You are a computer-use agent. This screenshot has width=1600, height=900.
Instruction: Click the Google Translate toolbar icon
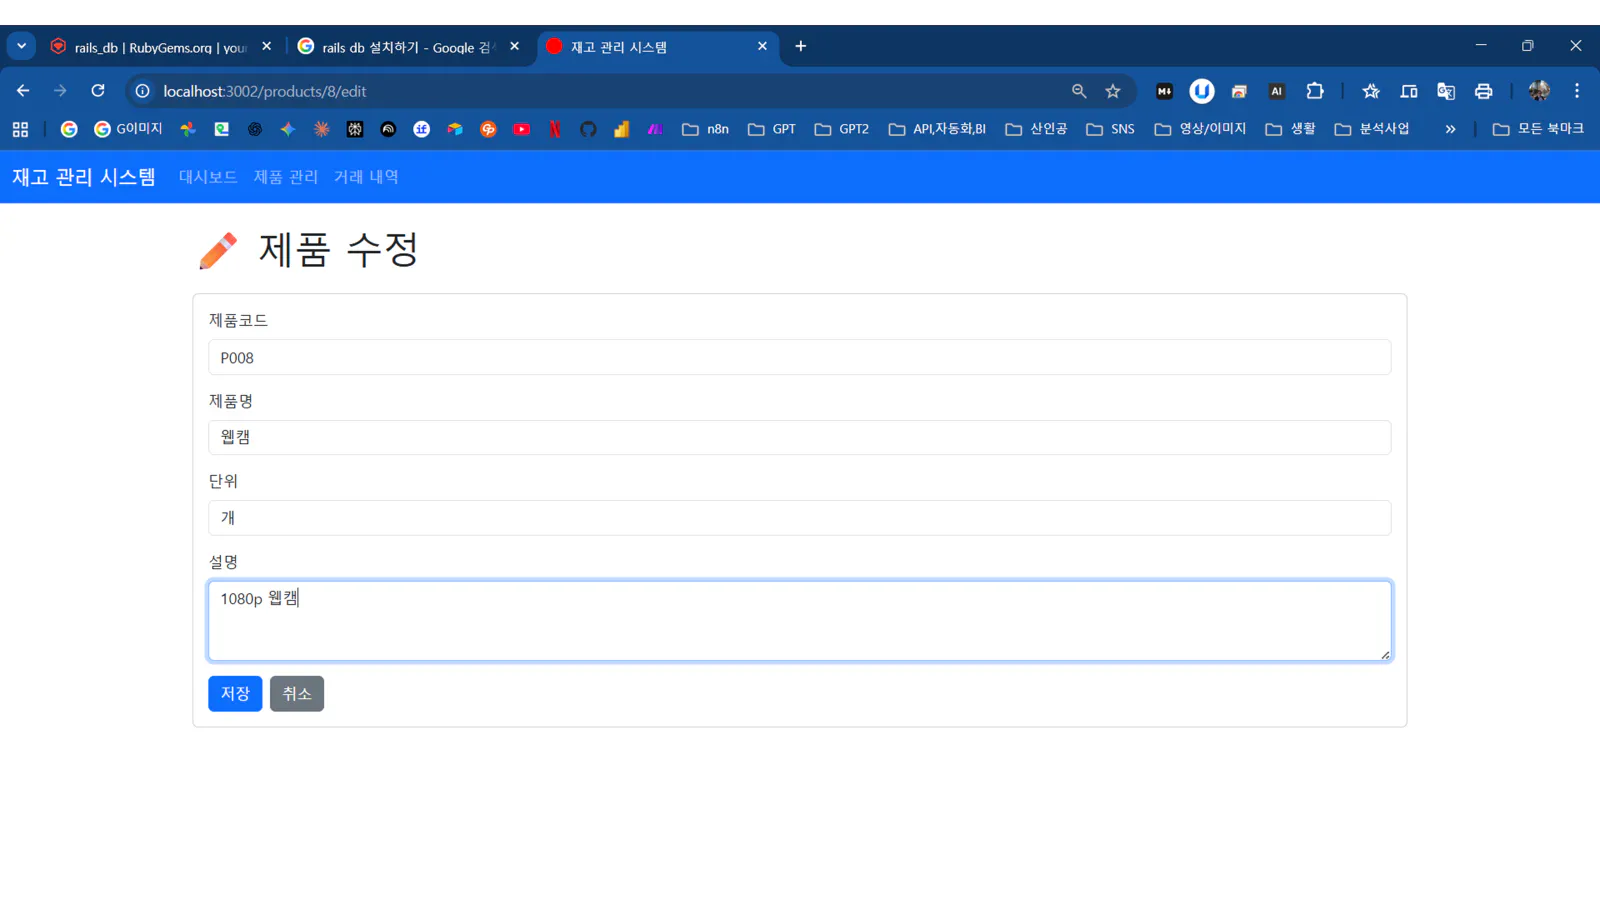(x=1445, y=90)
